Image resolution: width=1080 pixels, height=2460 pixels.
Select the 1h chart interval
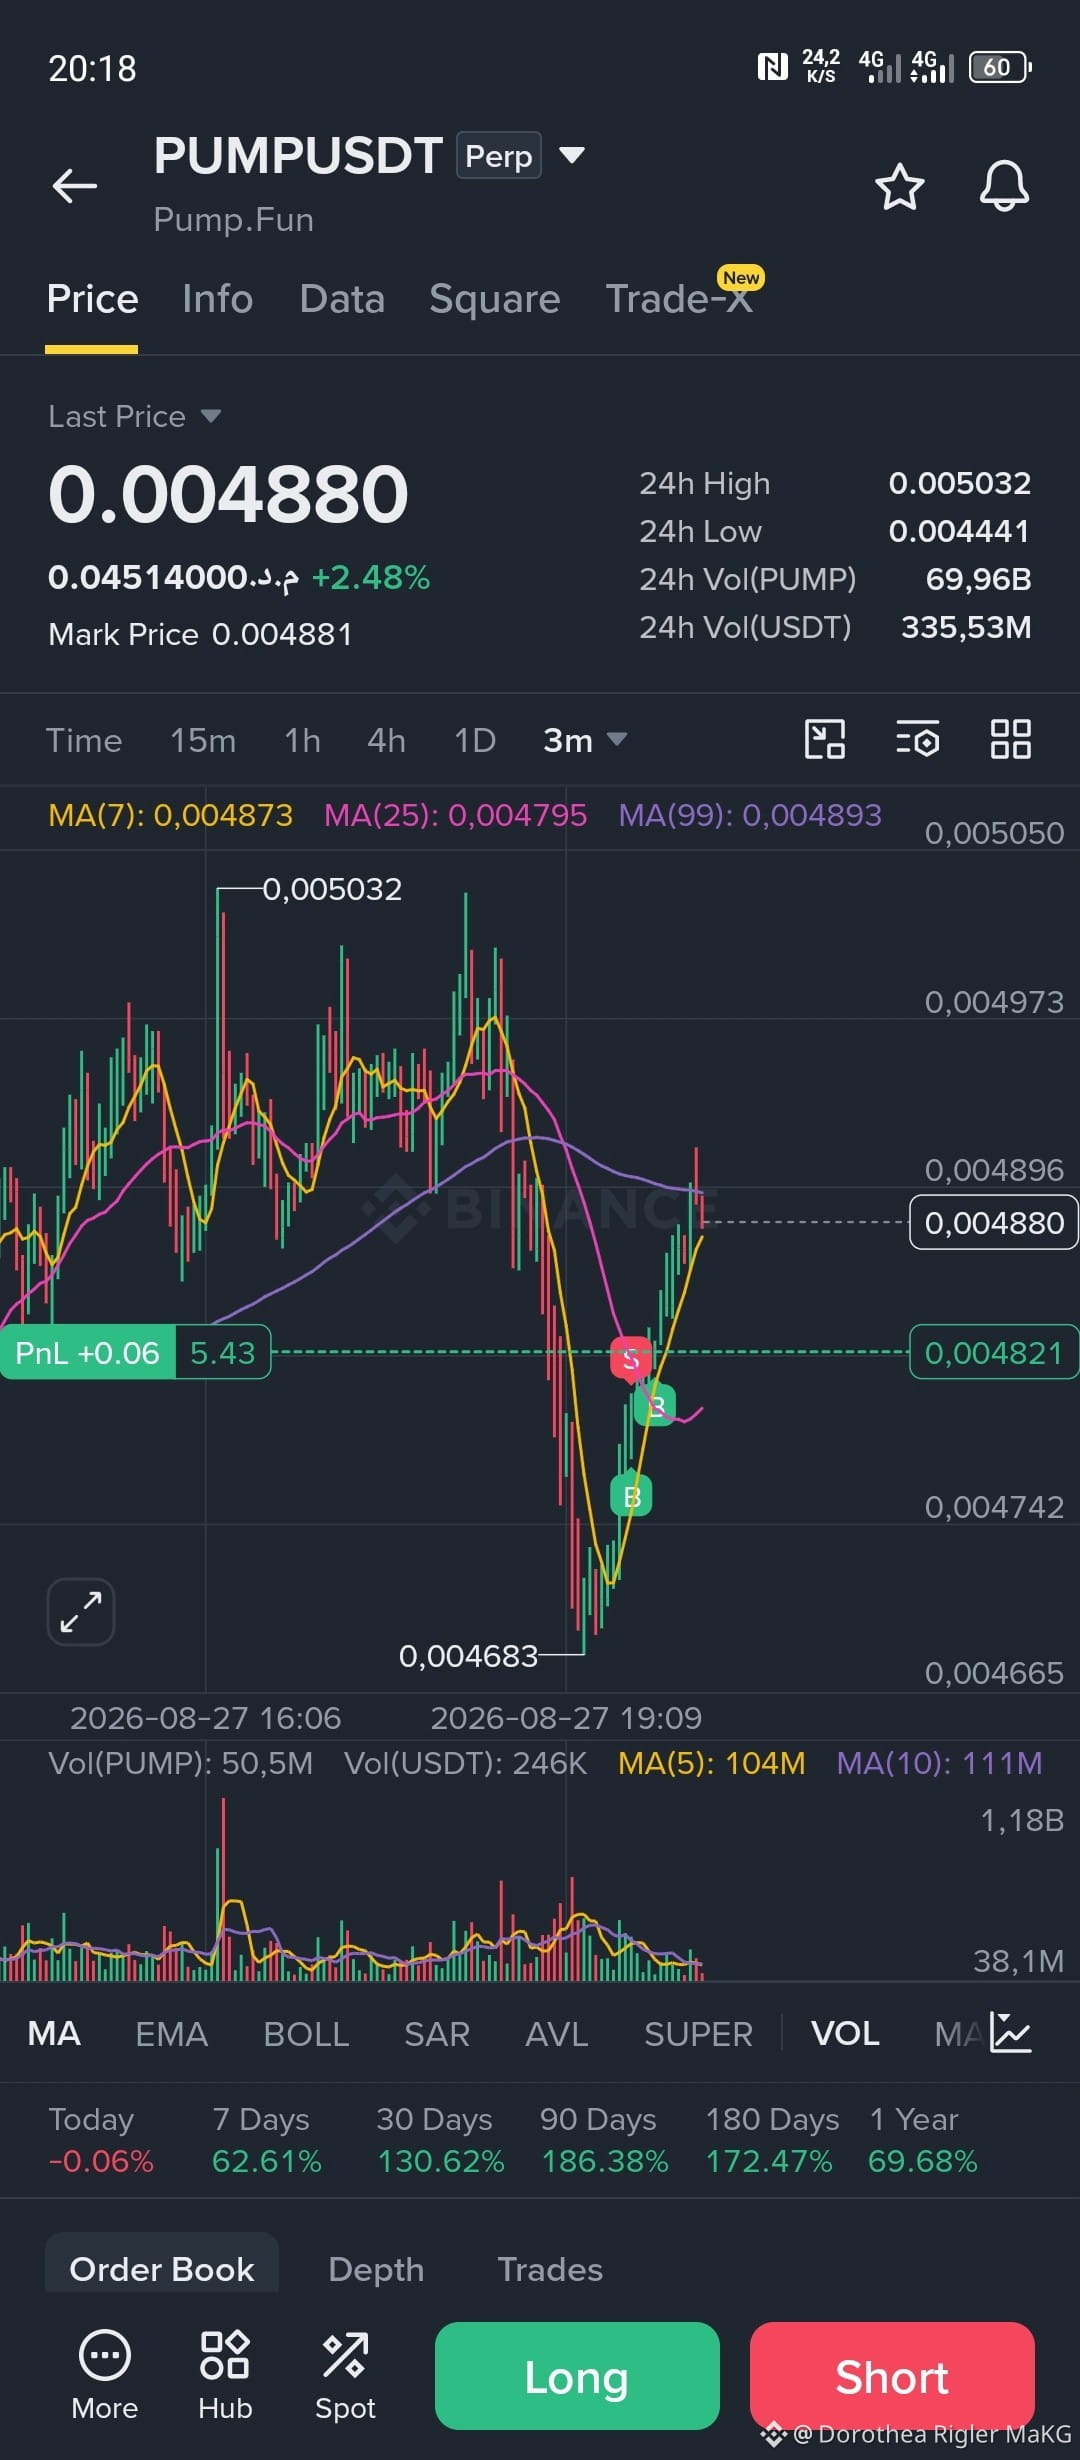302,740
